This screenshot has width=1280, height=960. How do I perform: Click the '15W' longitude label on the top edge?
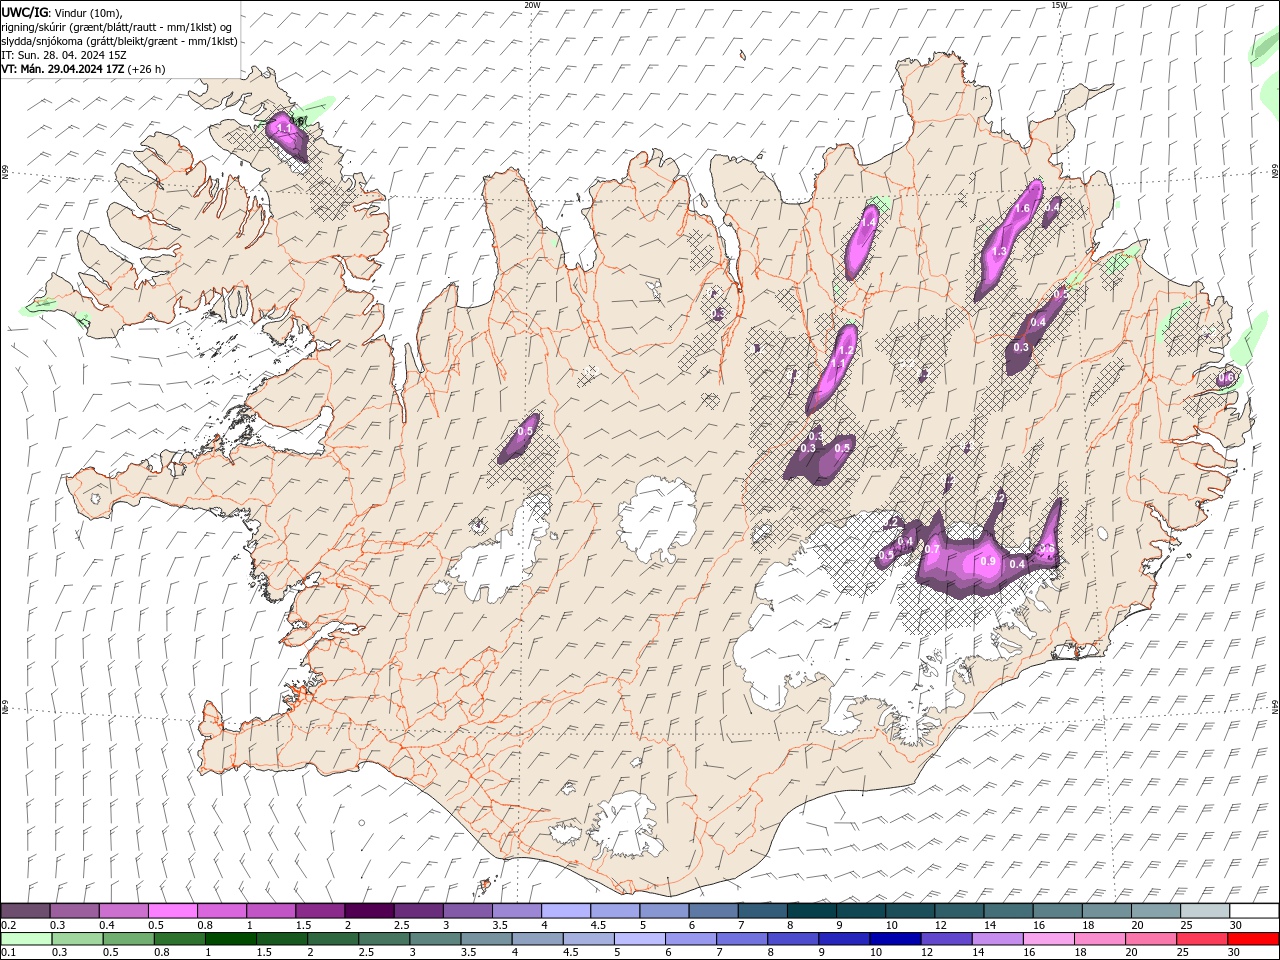1059,5
